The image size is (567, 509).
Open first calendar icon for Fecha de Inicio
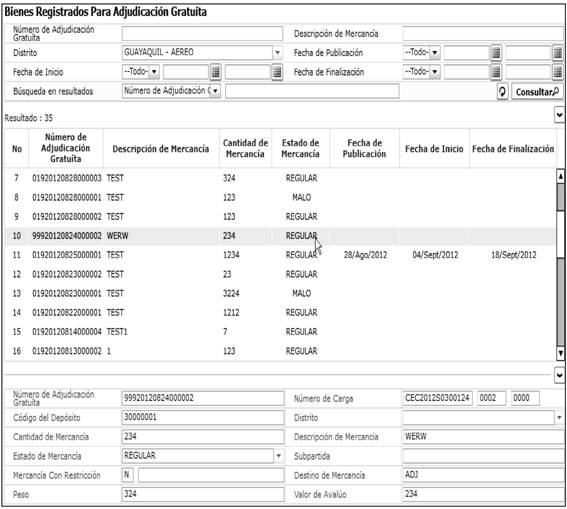point(215,72)
